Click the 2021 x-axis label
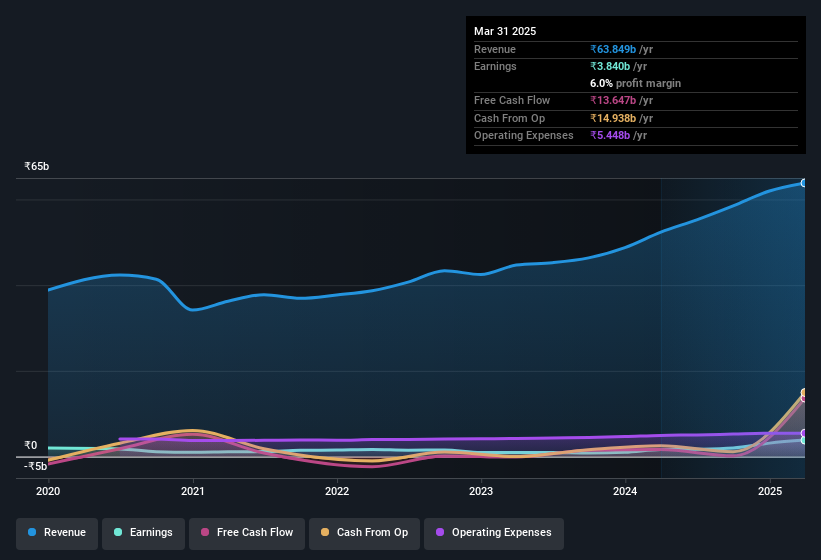The width and height of the screenshot is (821, 560). 192,491
